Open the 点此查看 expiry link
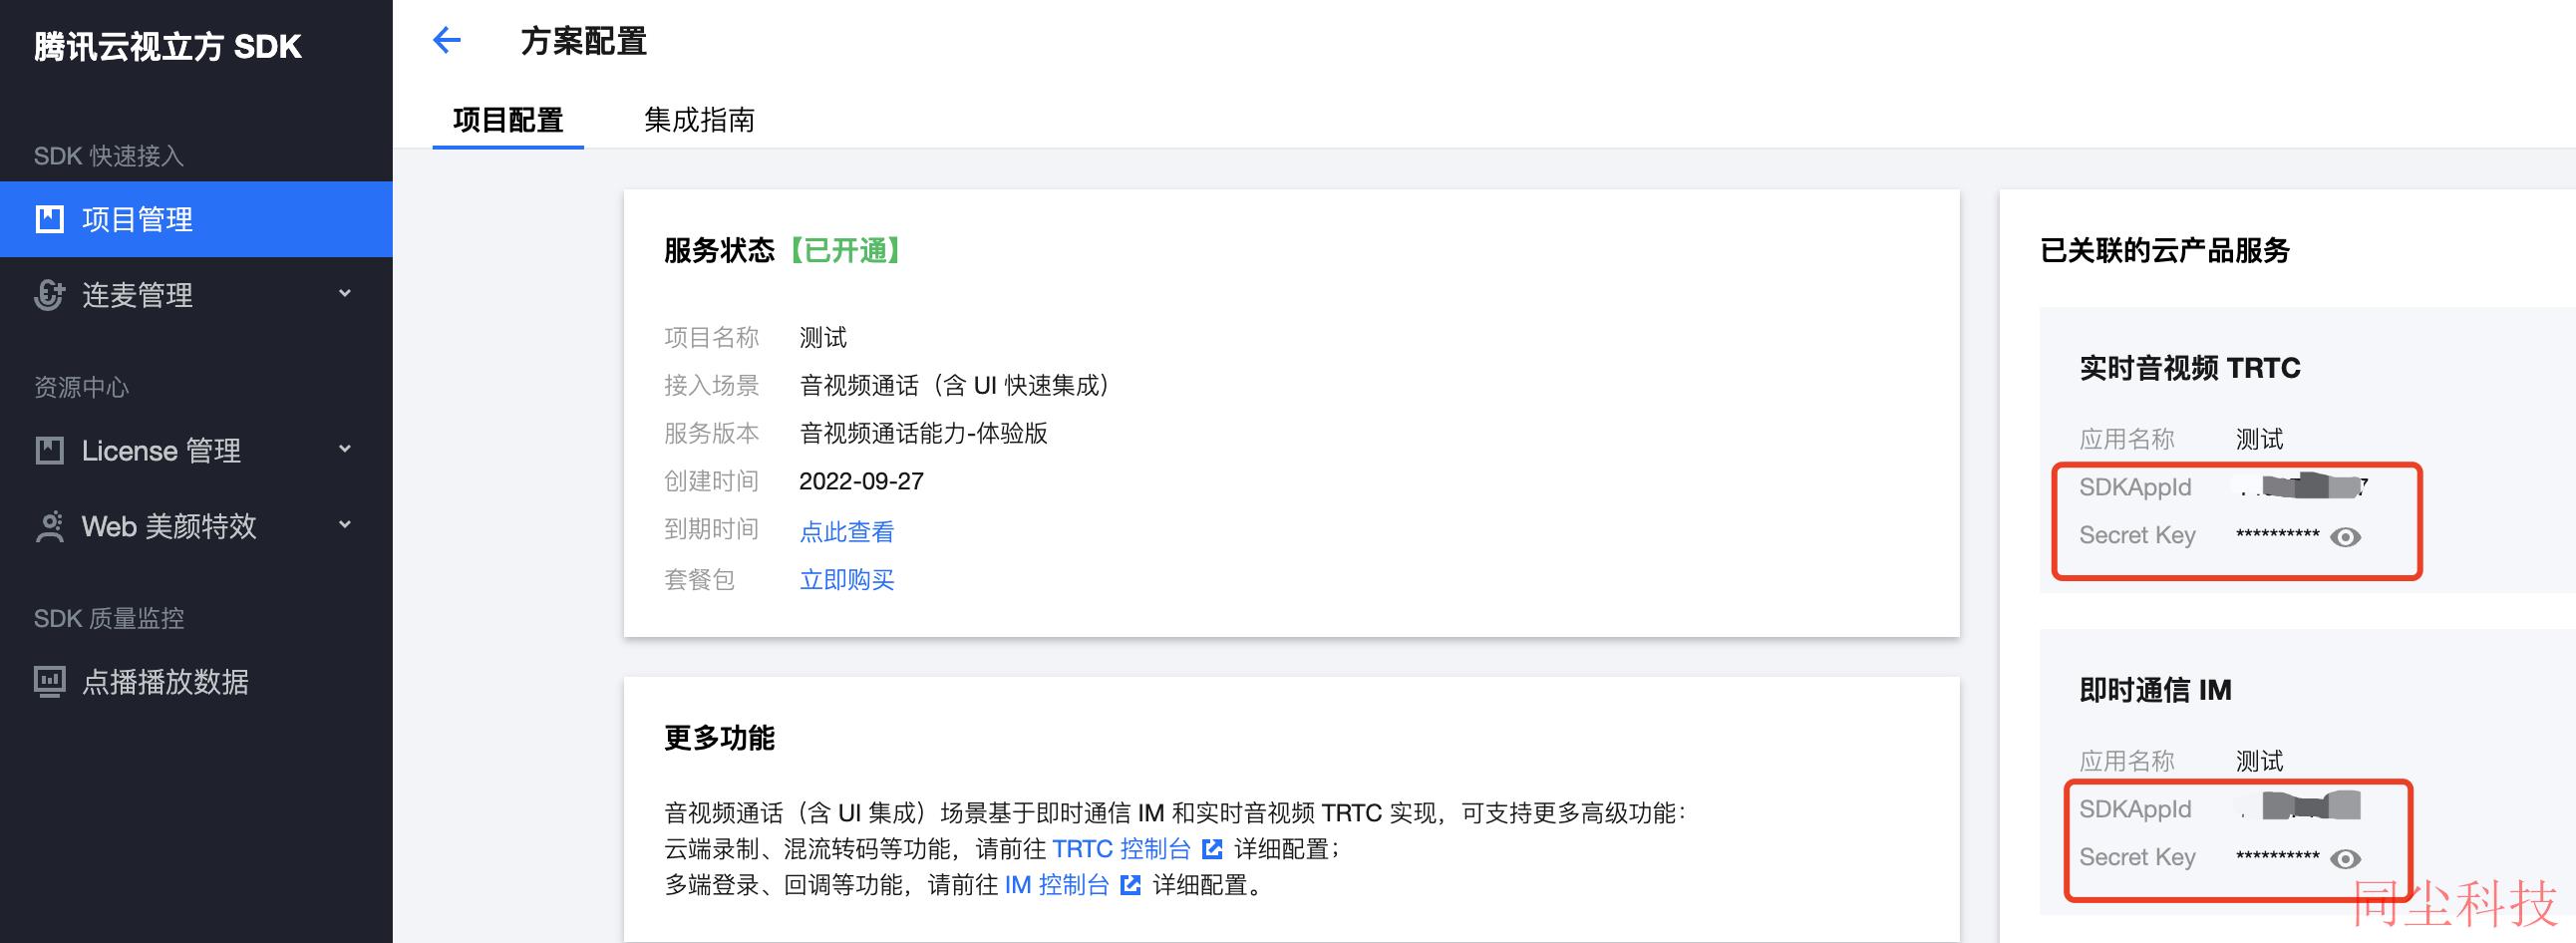2576x943 pixels. 846,532
